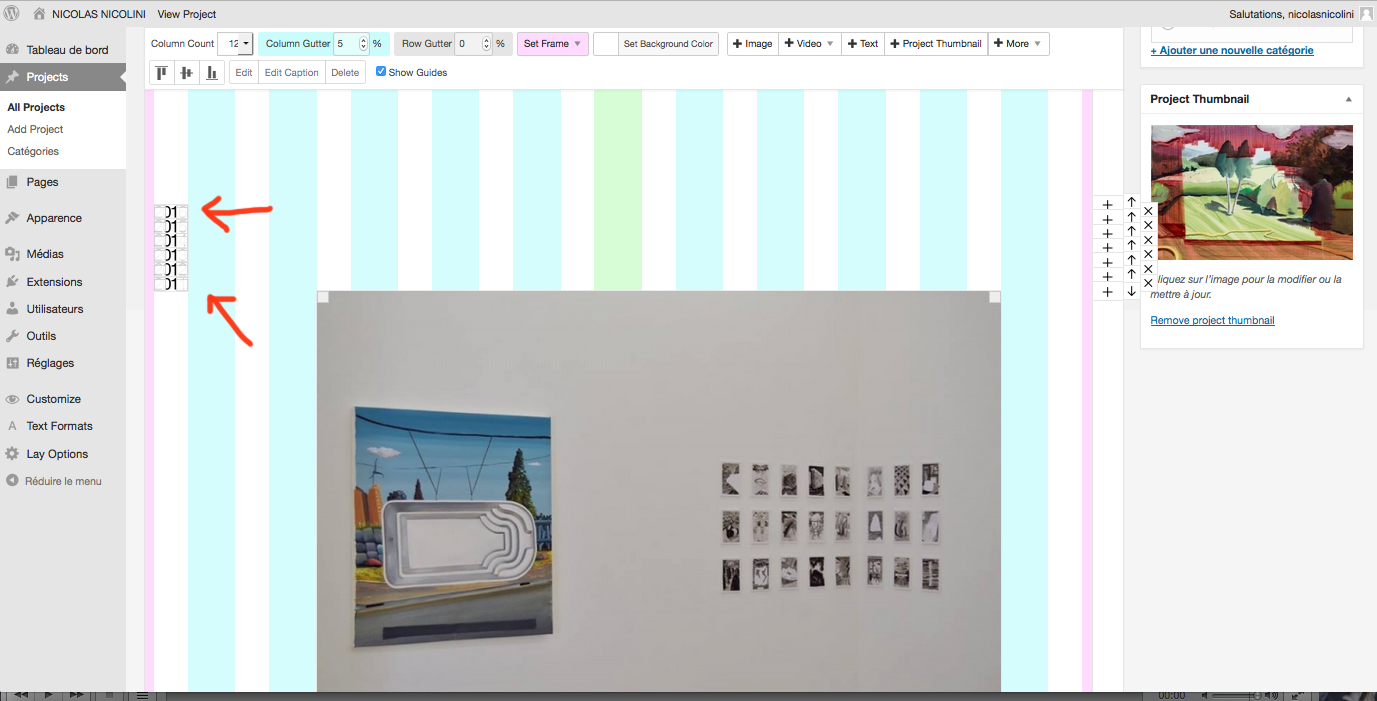Viewport: 1377px width, 701px height.
Task: Click the Edit Caption button
Action: coord(292,72)
